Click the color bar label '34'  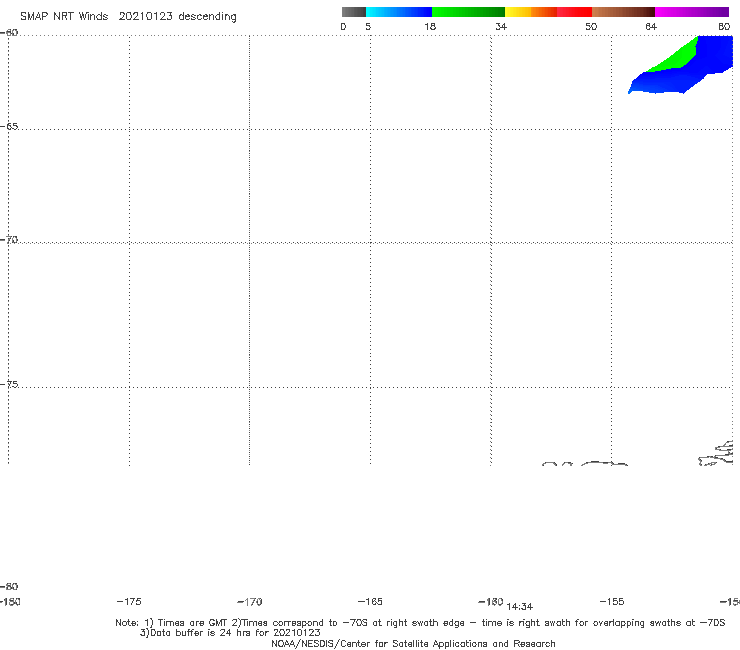[x=501, y=26]
